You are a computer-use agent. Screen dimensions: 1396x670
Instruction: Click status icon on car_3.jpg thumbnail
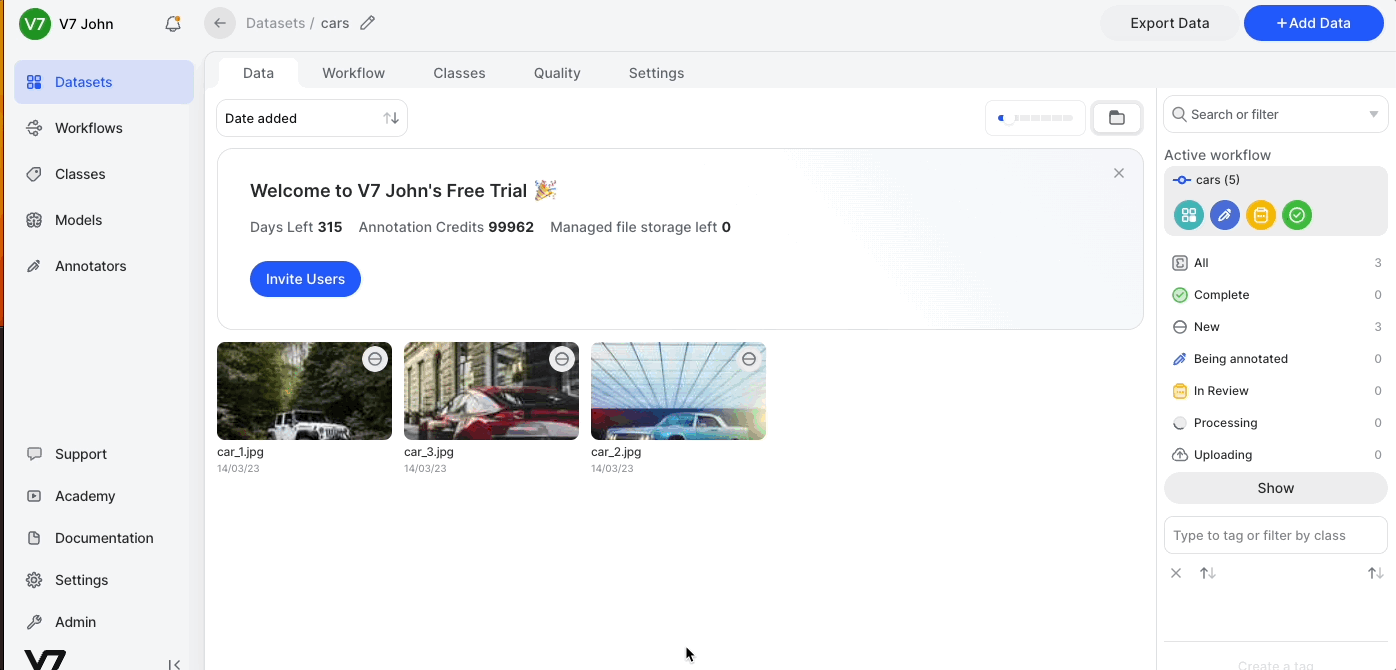[562, 359]
